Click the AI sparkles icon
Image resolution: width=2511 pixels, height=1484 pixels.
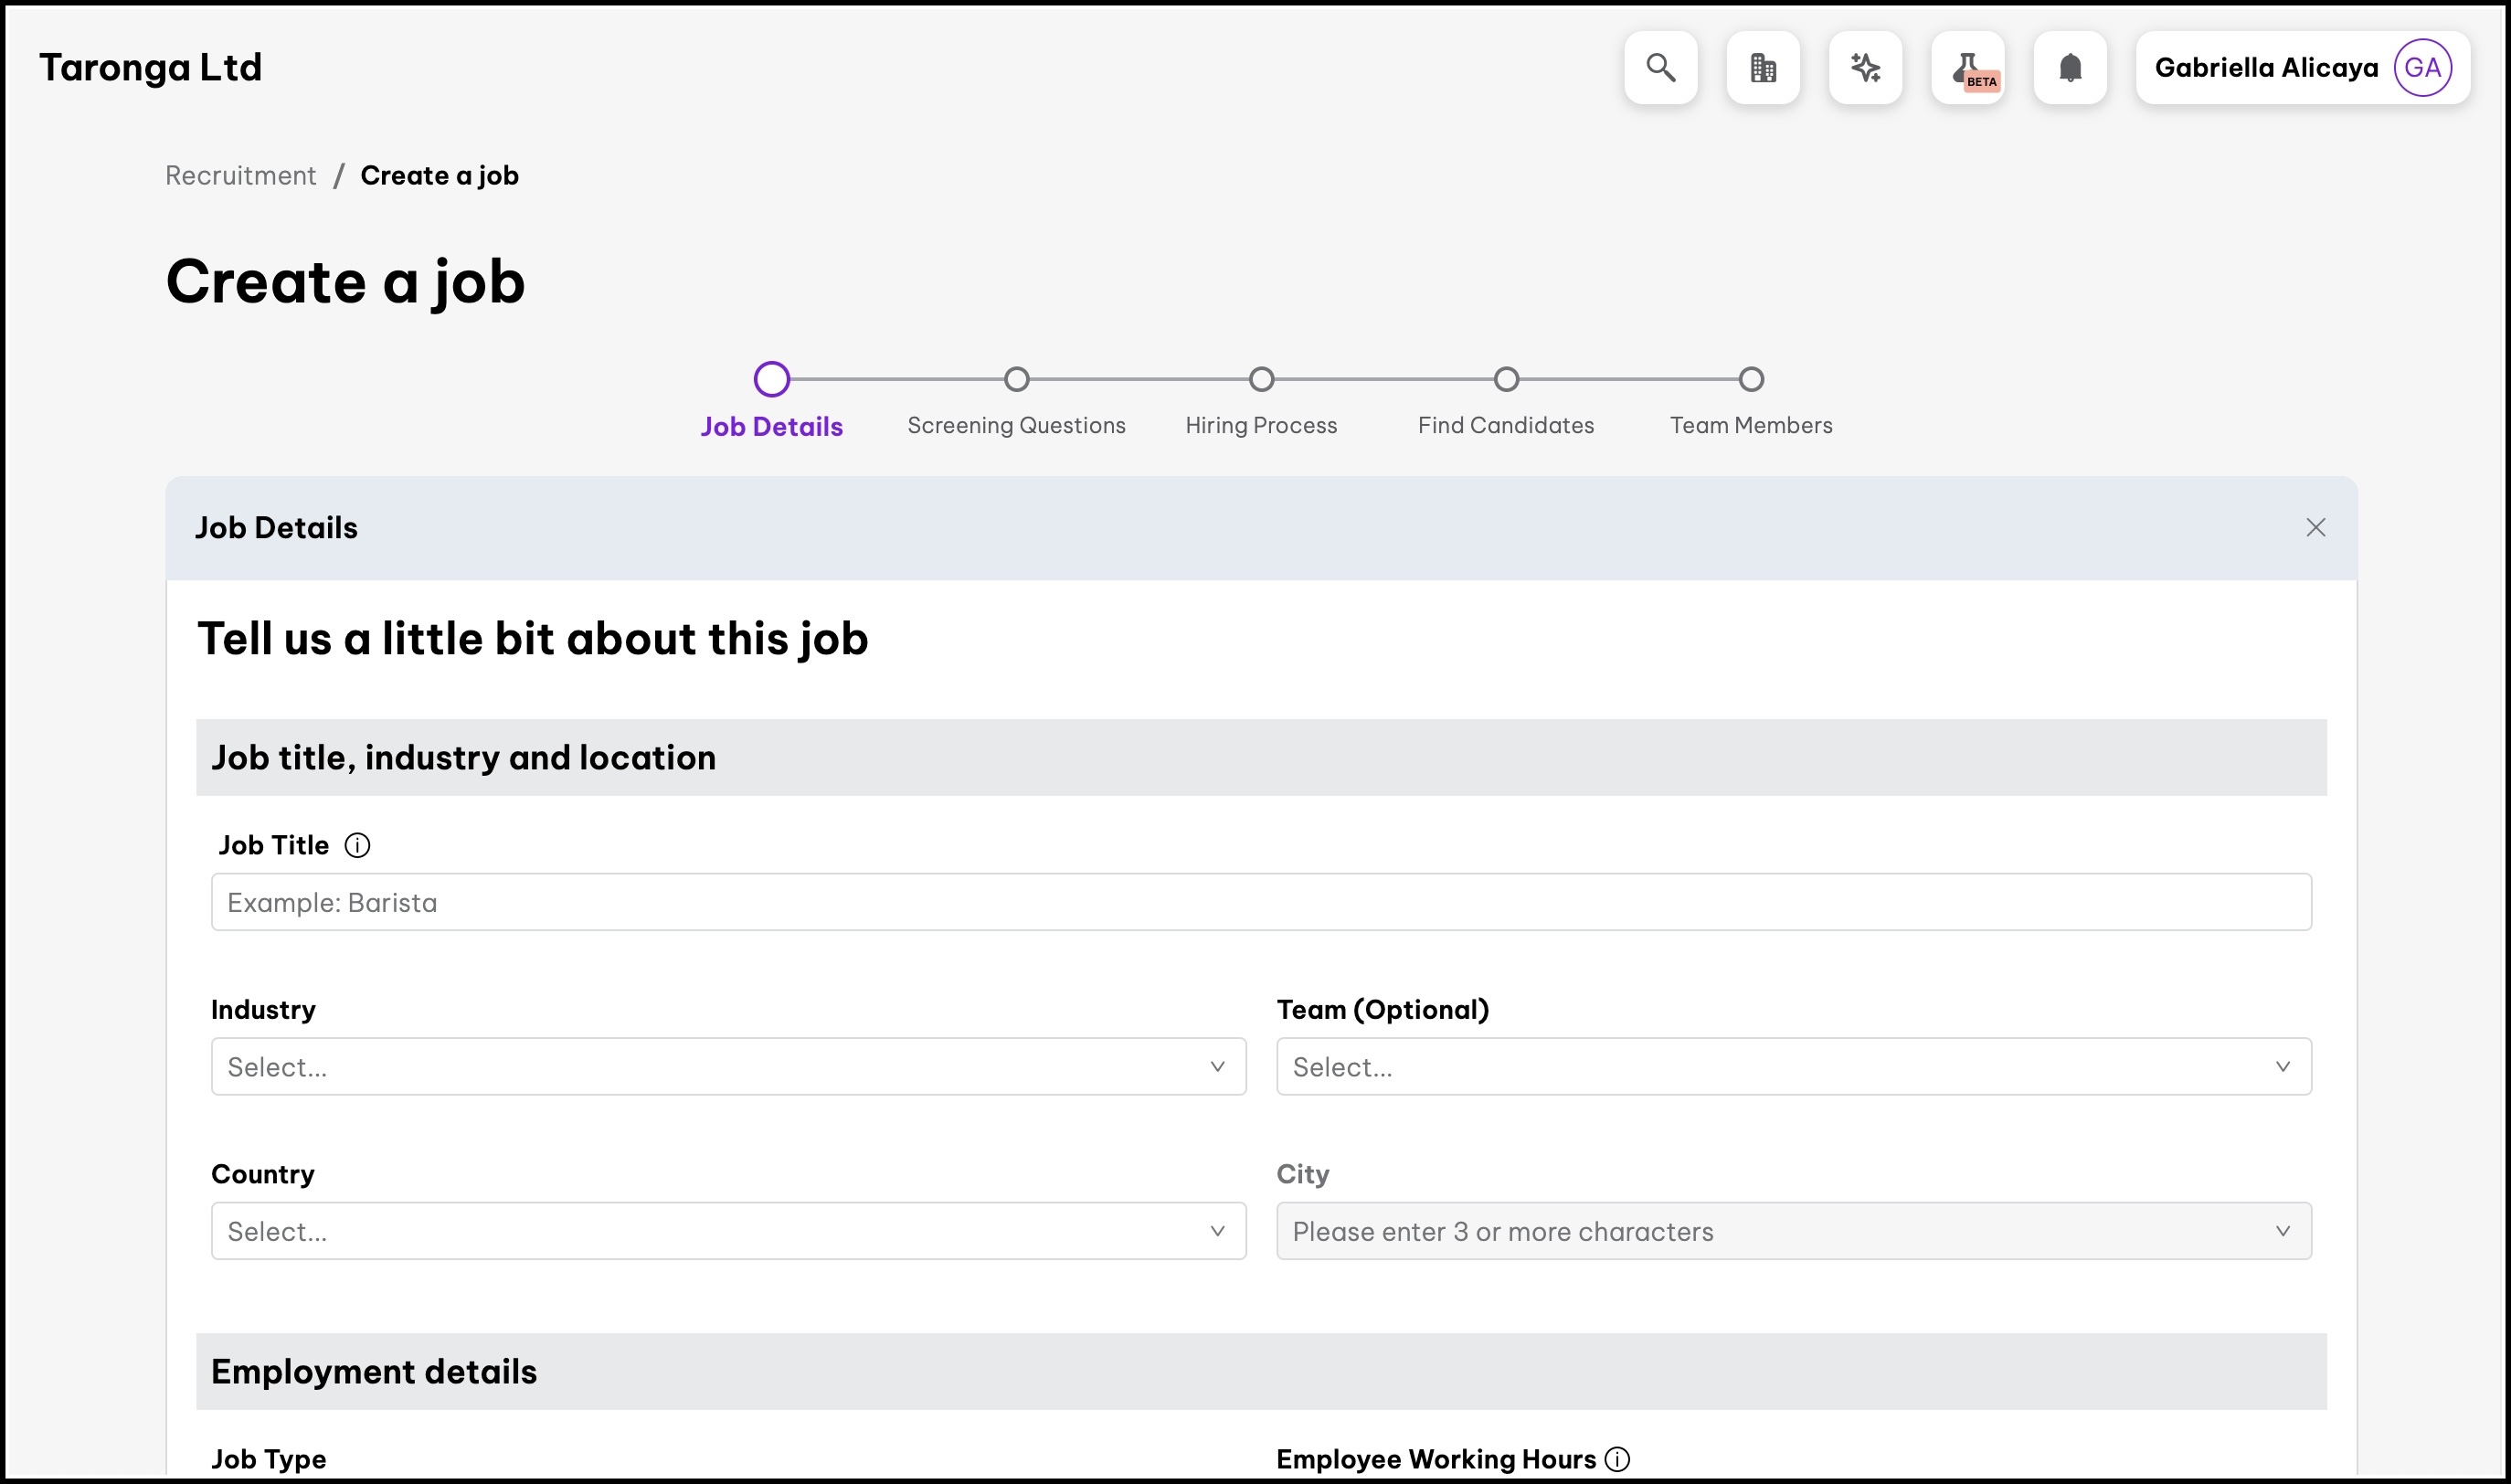[x=1865, y=68]
